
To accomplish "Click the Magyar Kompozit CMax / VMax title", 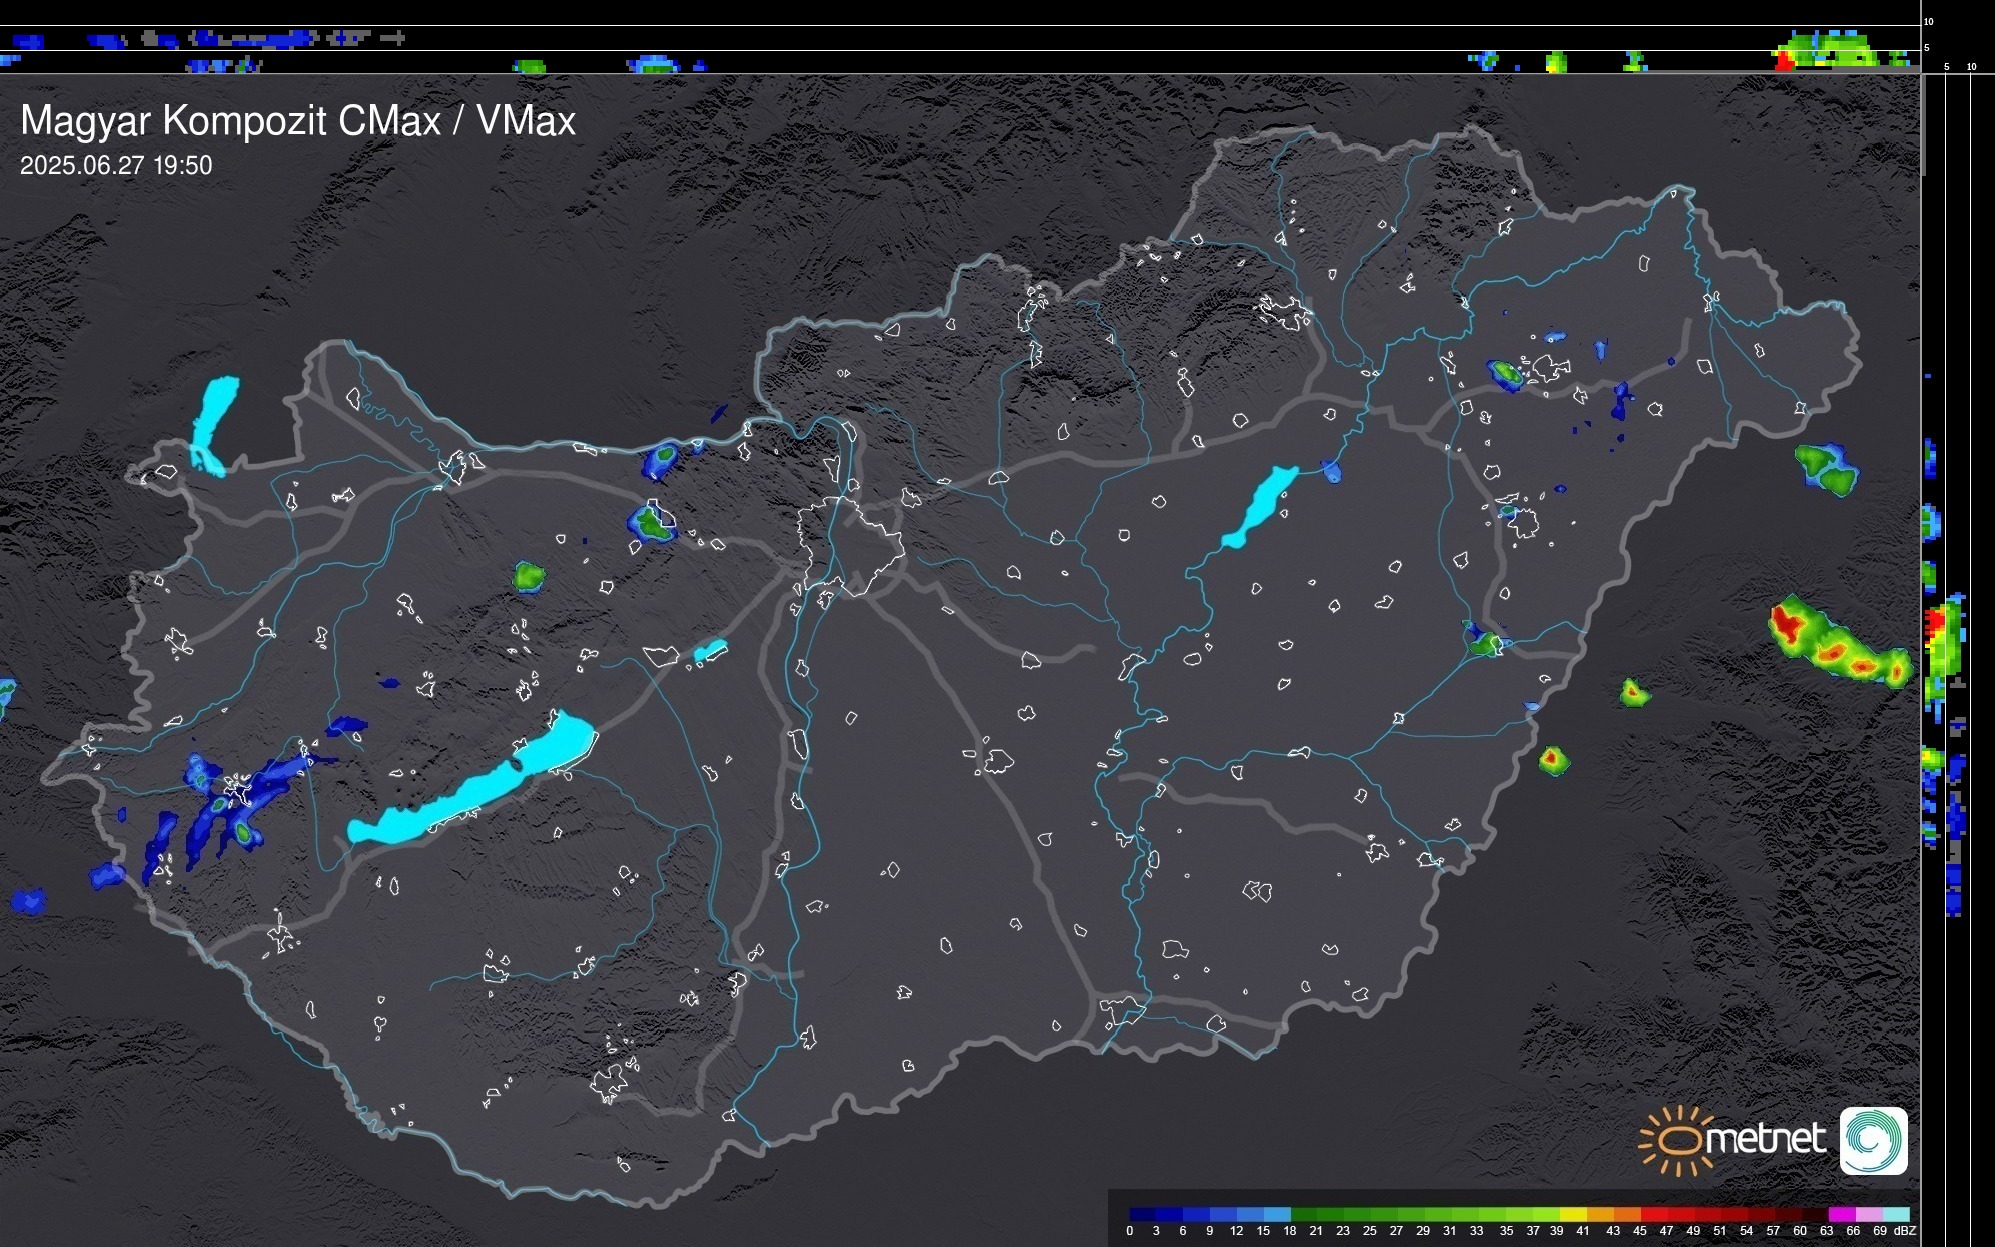I will coord(298,121).
